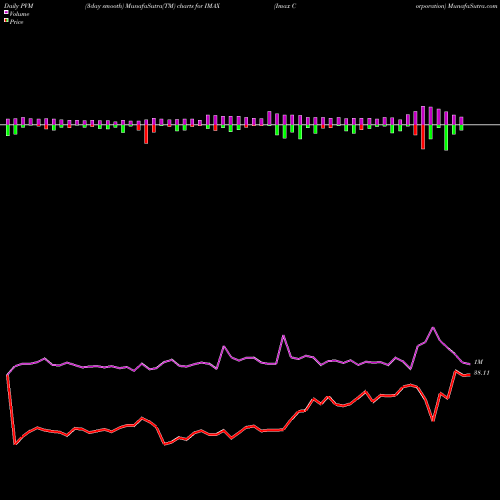
Task: Click the '38.11' price line end label
Action: coord(482,373)
